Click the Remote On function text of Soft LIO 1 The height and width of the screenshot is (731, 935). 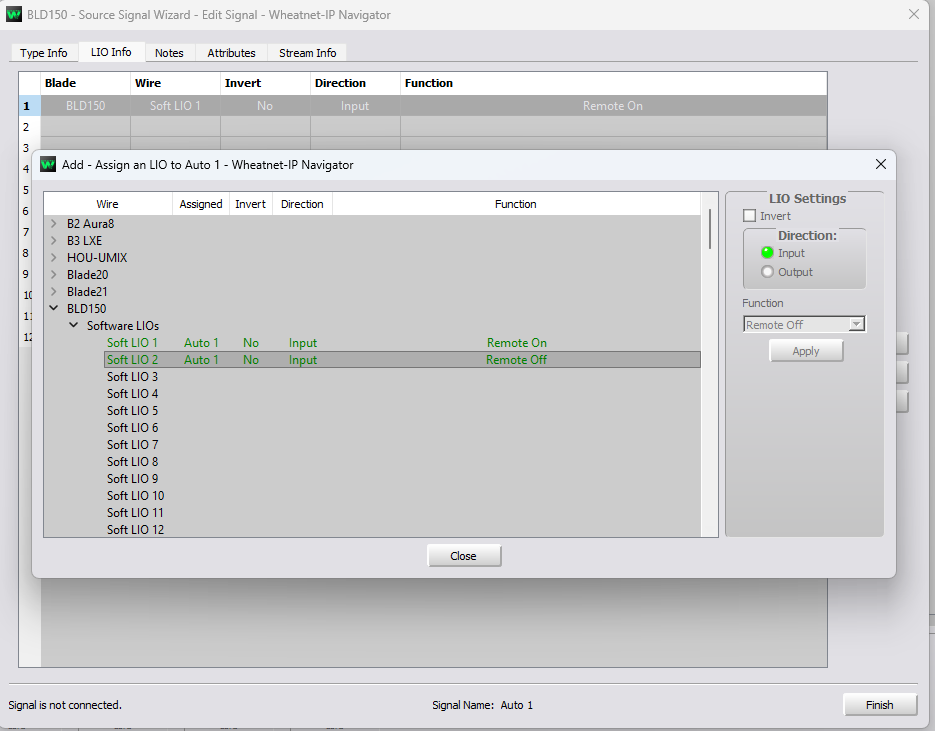pyautogui.click(x=517, y=343)
